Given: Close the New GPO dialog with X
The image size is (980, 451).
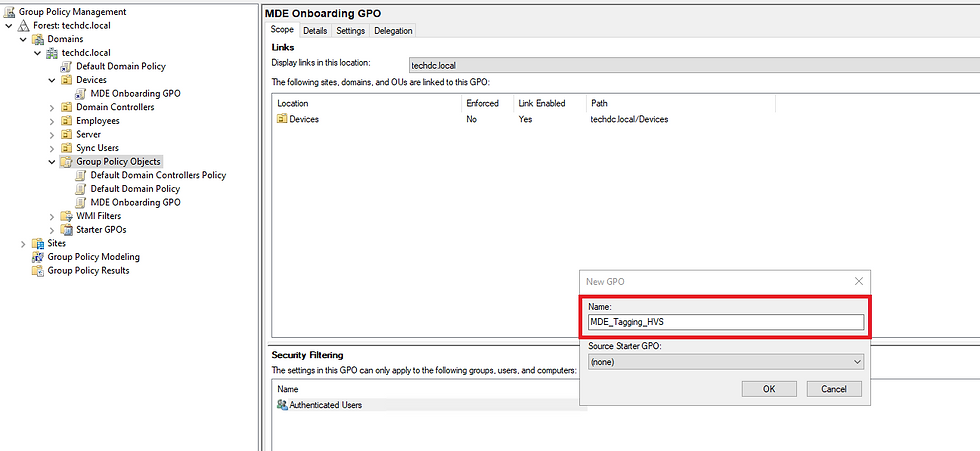Looking at the screenshot, I should [x=859, y=282].
